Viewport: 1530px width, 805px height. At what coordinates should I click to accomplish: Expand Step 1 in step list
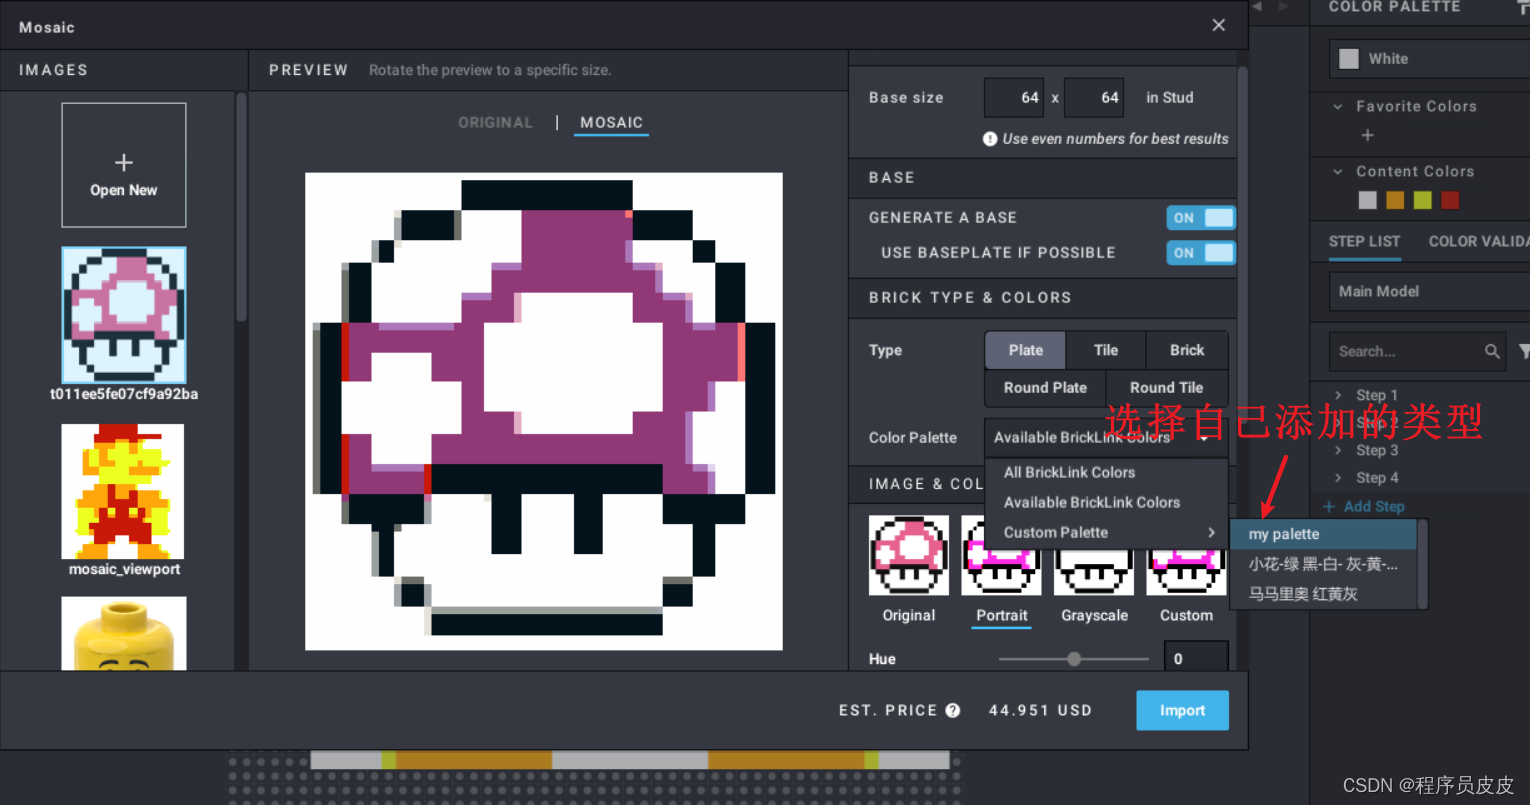[1338, 395]
